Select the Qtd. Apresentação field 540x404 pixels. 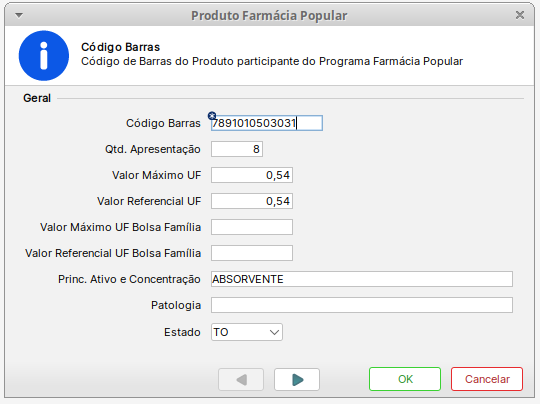pos(237,149)
